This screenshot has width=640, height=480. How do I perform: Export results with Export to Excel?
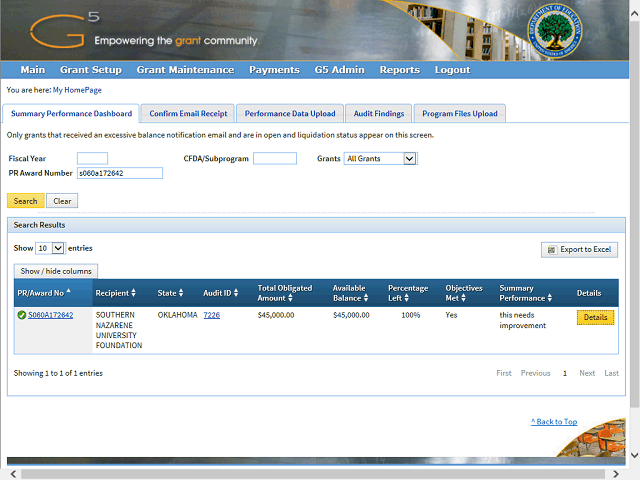pos(579,249)
